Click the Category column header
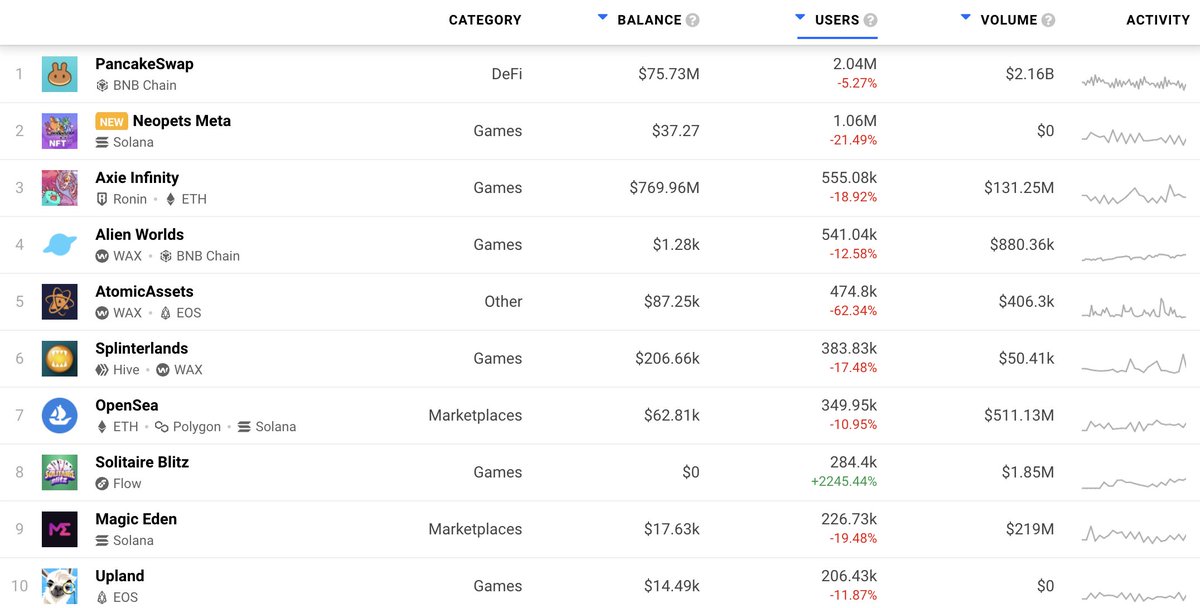 [x=485, y=20]
